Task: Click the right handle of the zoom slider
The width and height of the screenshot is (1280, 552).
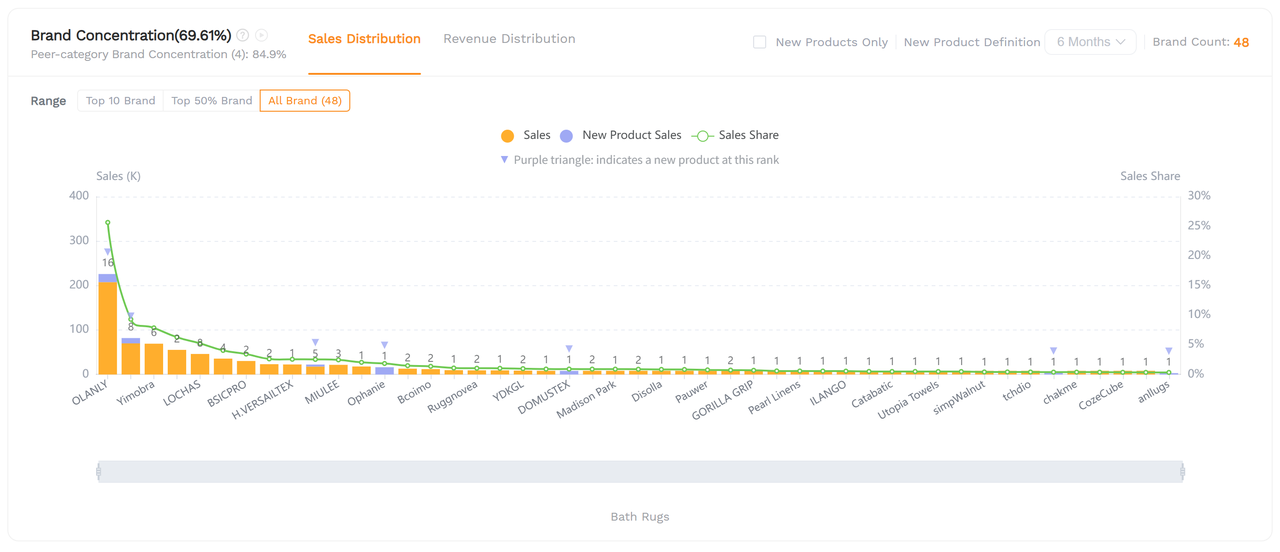Action: pyautogui.click(x=1183, y=471)
